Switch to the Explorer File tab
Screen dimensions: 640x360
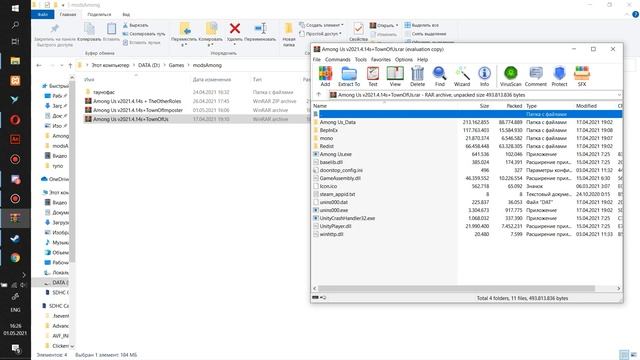pos(43,15)
